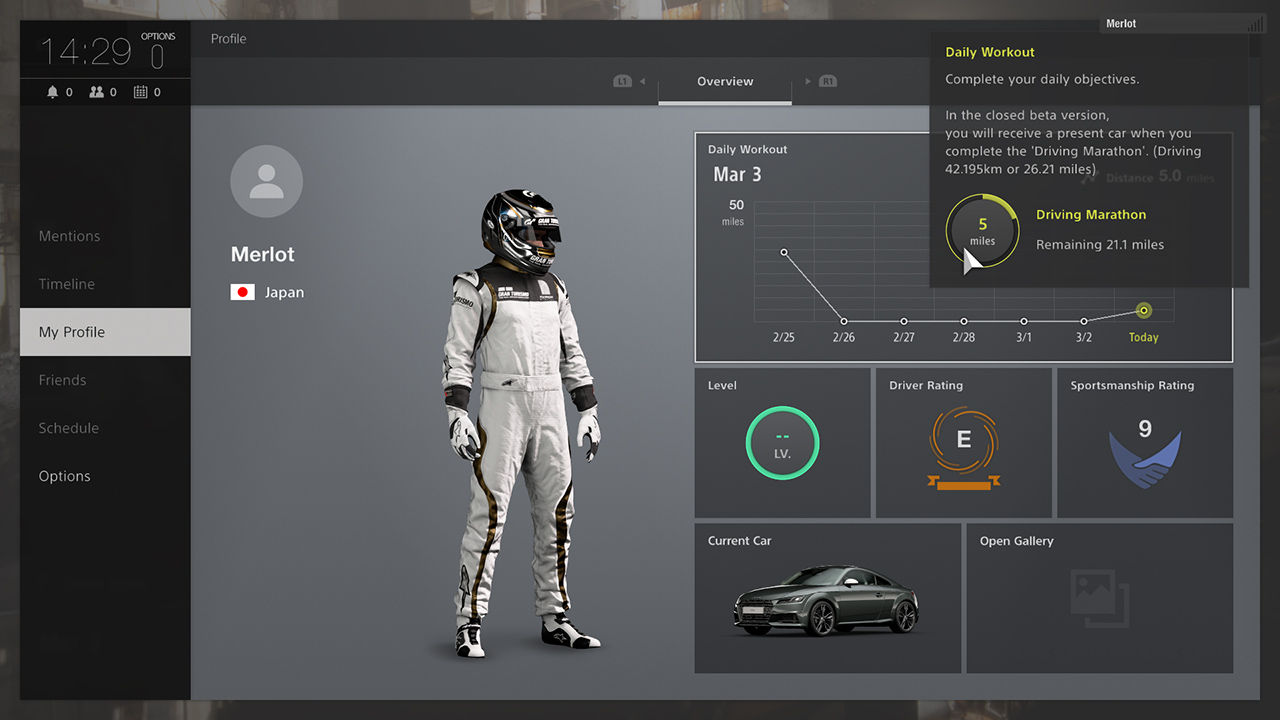
Task: Switch to the Overview tab
Action: point(724,81)
